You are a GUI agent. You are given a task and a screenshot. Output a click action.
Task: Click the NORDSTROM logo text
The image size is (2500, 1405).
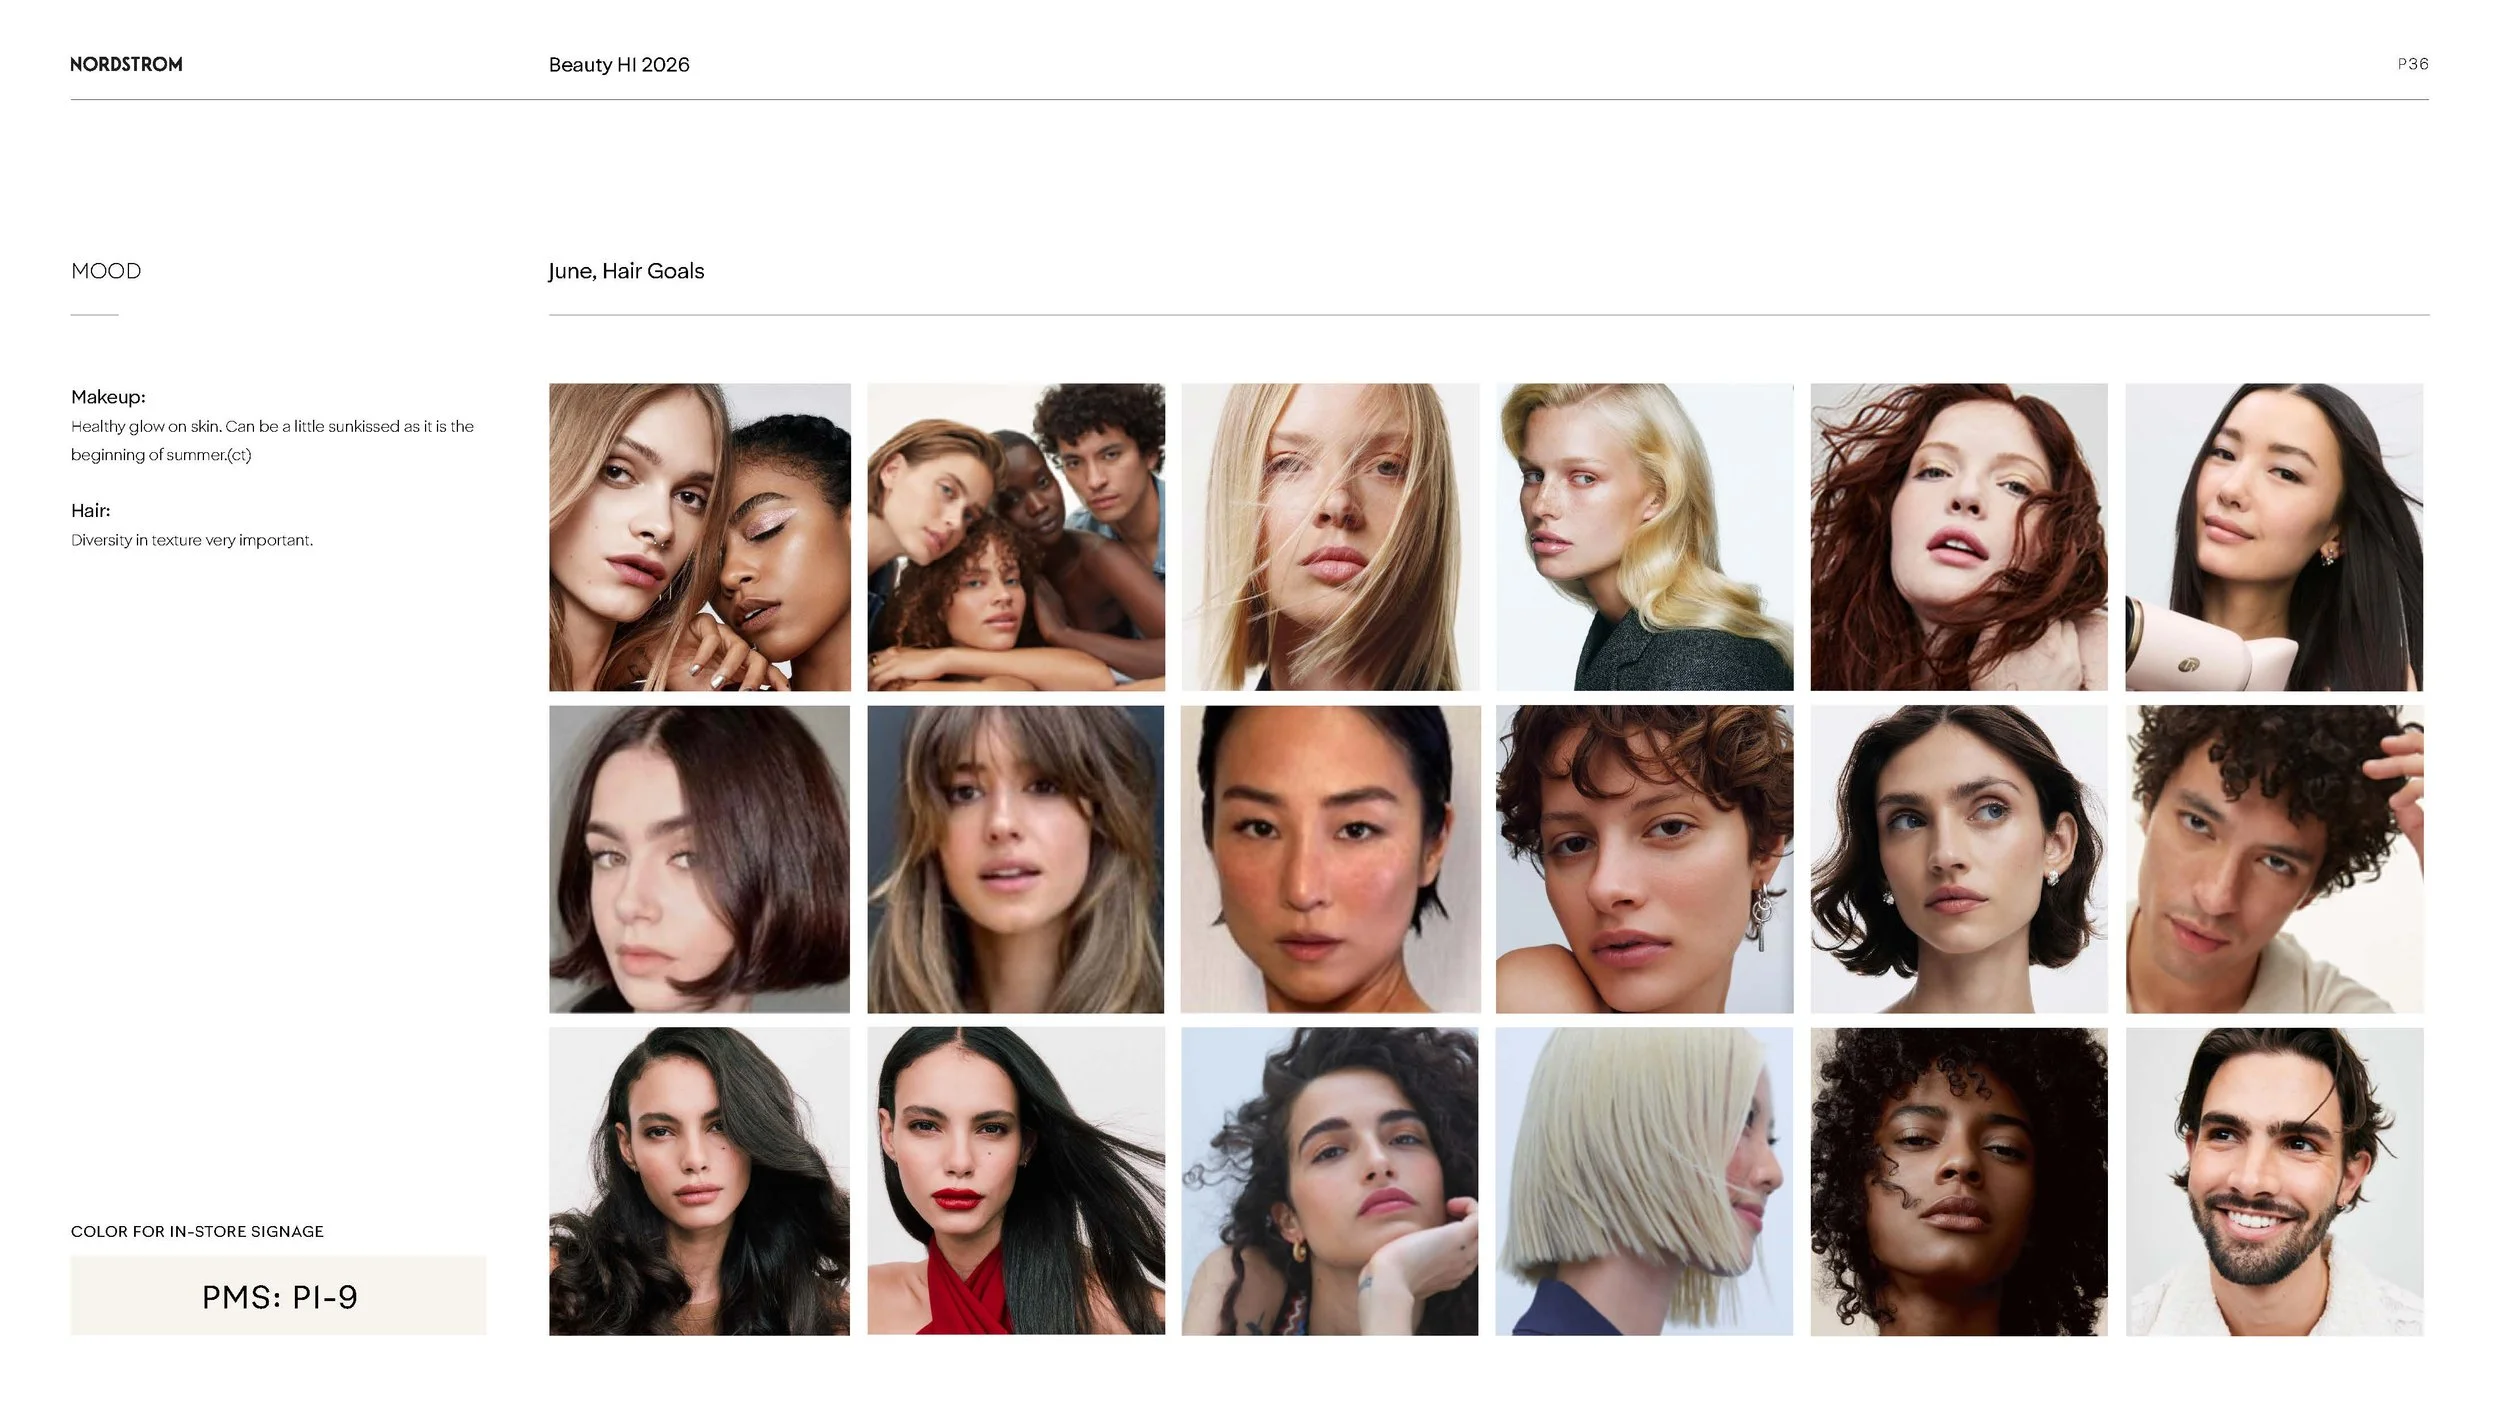(x=126, y=64)
